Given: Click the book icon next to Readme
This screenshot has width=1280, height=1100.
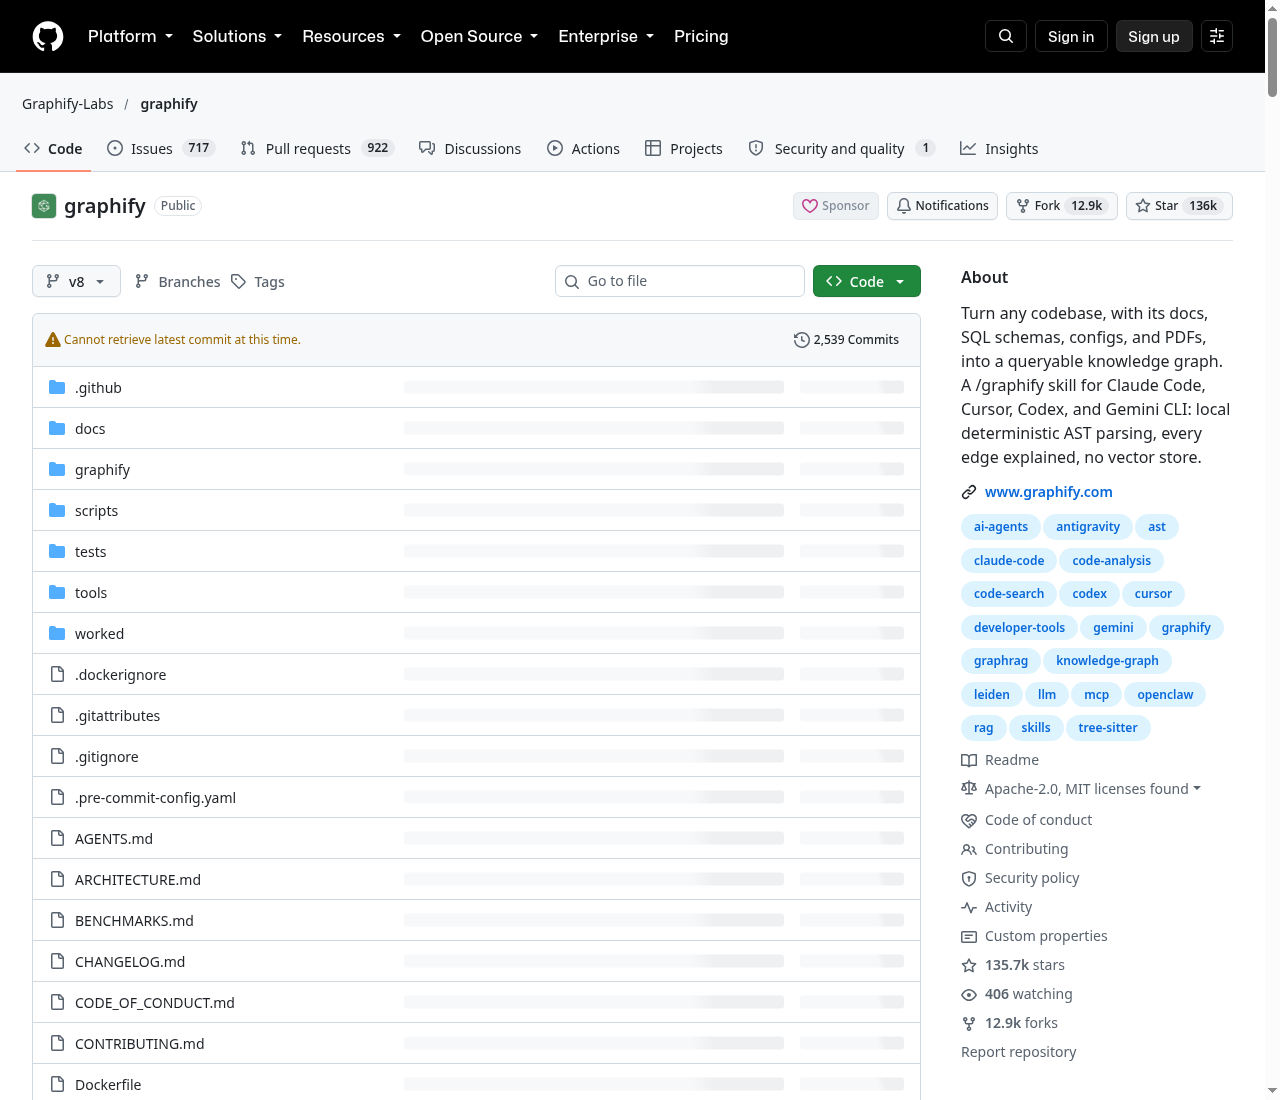Looking at the screenshot, I should 969,760.
